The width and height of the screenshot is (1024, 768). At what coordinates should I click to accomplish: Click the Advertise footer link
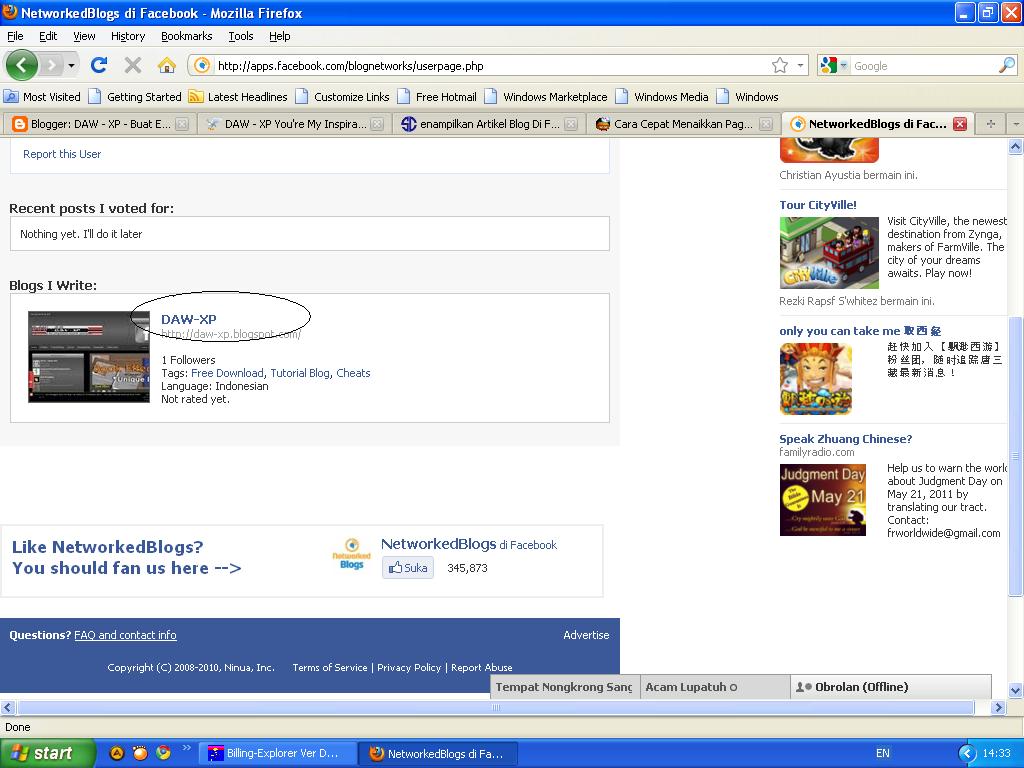pos(586,635)
